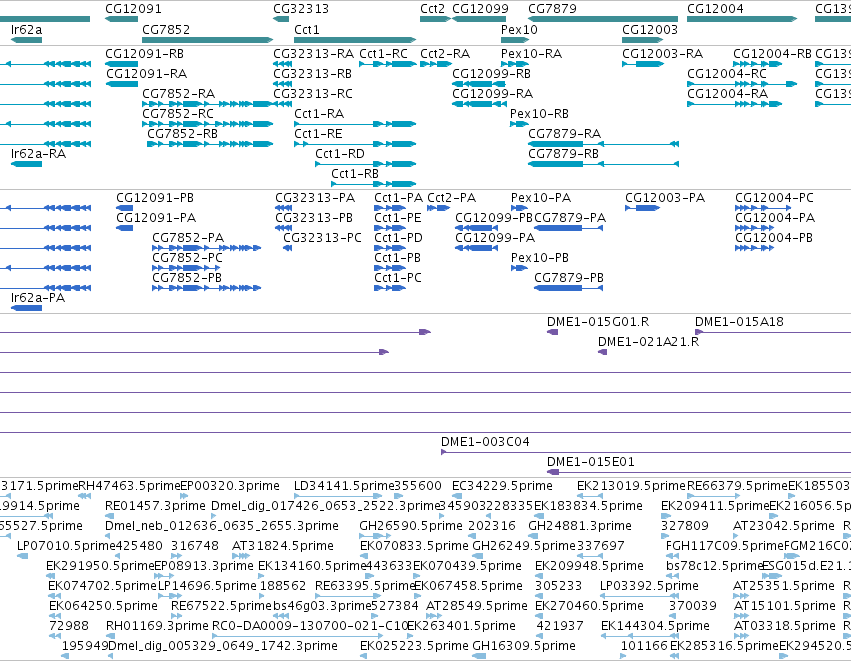Click transcript label CG12091-RB
The image size is (851, 661).
[144, 54]
